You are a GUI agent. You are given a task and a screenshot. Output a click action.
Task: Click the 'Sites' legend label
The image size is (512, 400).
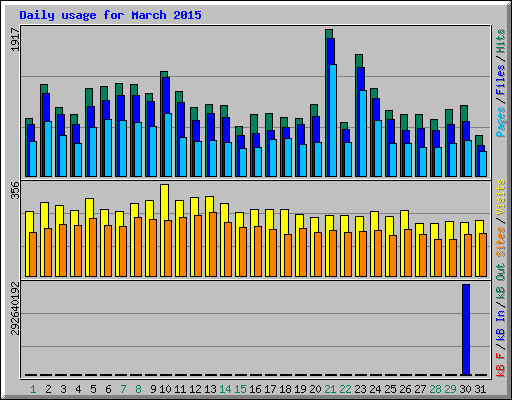[501, 242]
